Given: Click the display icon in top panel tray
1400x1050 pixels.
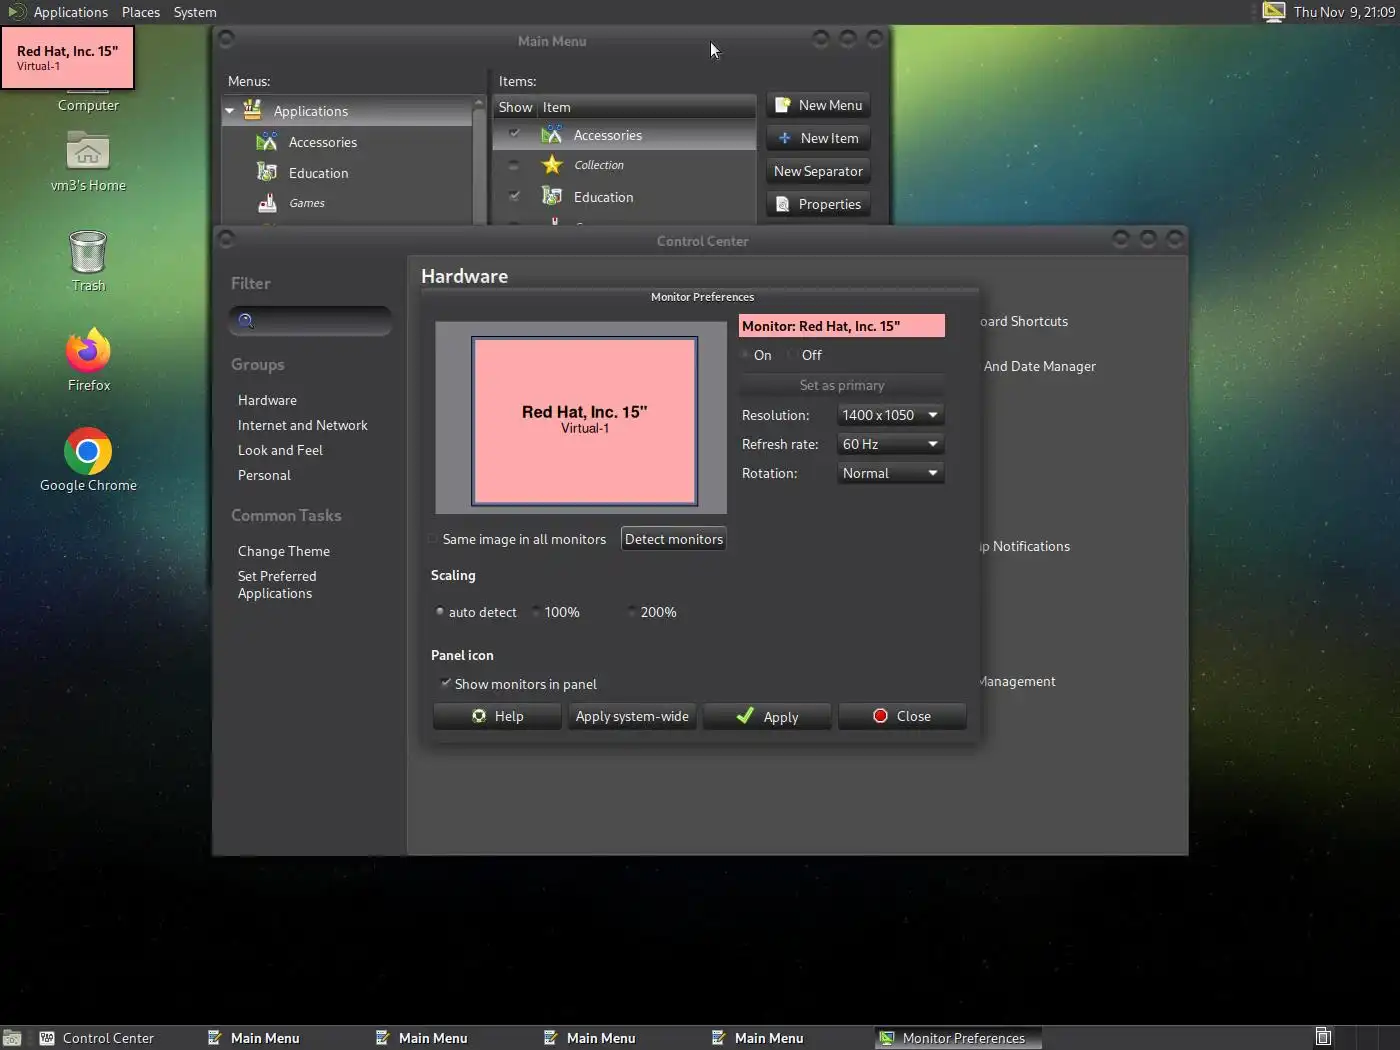Looking at the screenshot, I should (x=1273, y=12).
